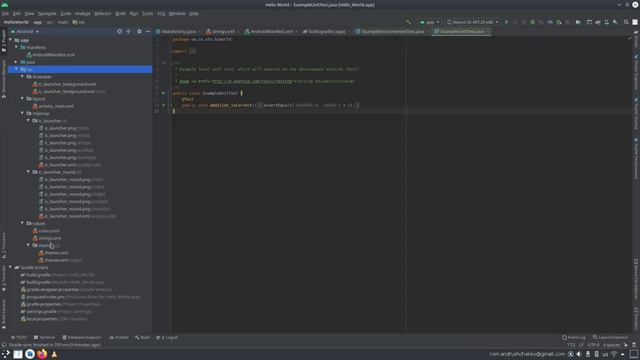
Task: Open the Structure tool window side tab
Action: coord(4,245)
